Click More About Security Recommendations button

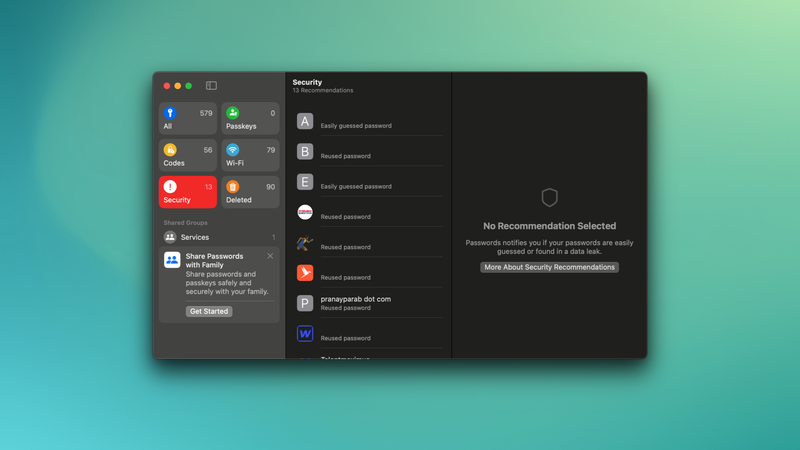[x=549, y=267]
